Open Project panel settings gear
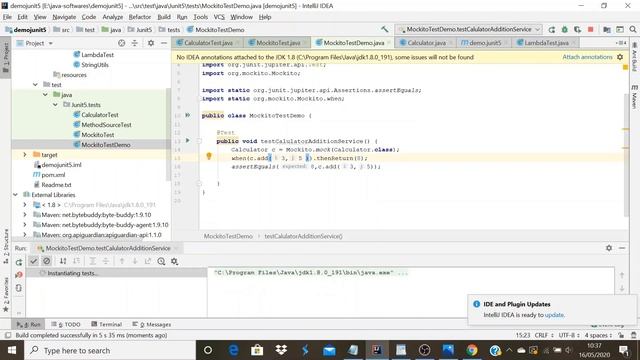Viewport: 640px width, 360px height. point(151,43)
